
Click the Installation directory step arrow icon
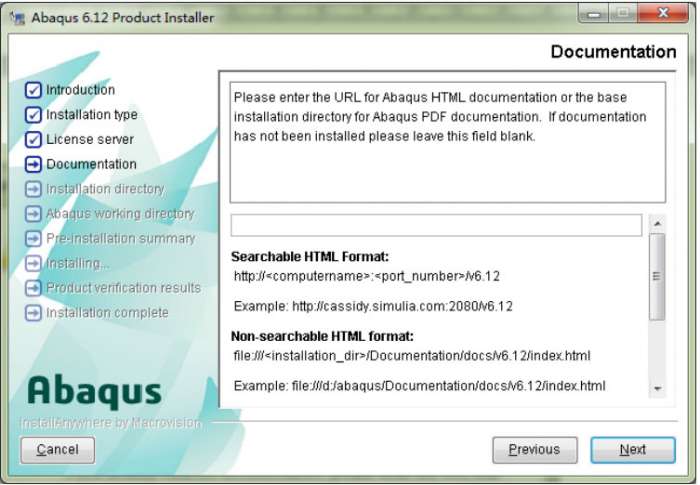(x=33, y=189)
